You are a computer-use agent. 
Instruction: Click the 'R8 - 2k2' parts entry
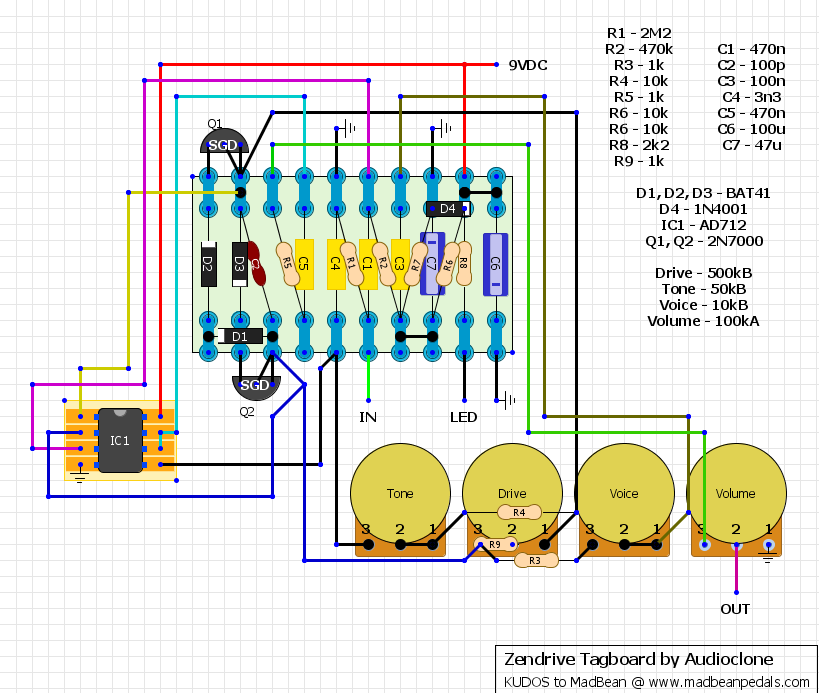(x=639, y=145)
